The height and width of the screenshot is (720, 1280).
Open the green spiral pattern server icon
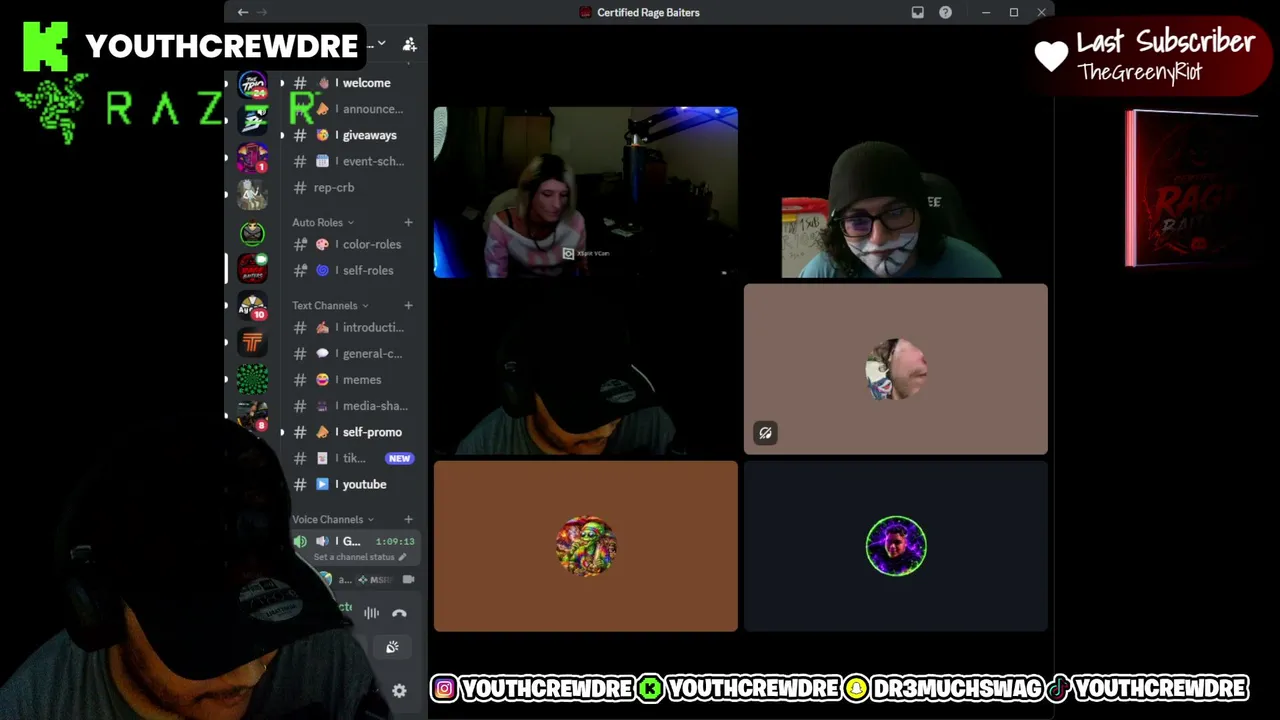[x=253, y=380]
